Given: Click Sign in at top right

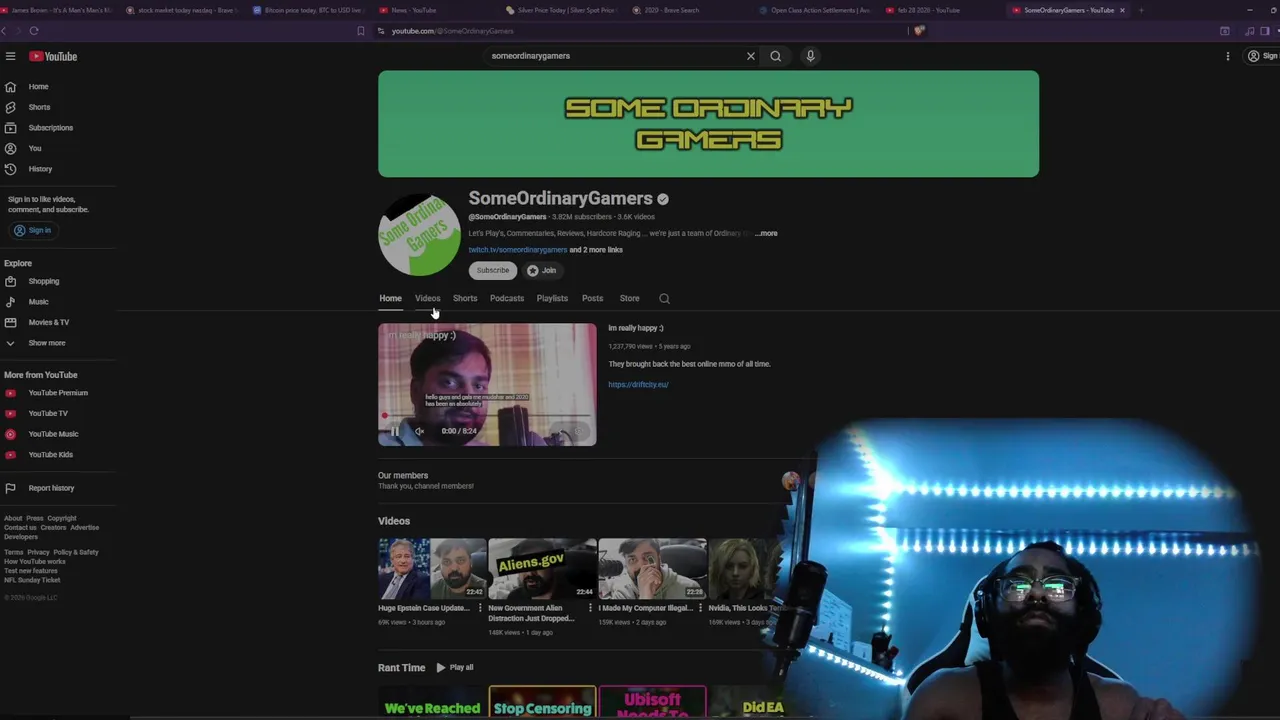Looking at the screenshot, I should [x=1262, y=56].
